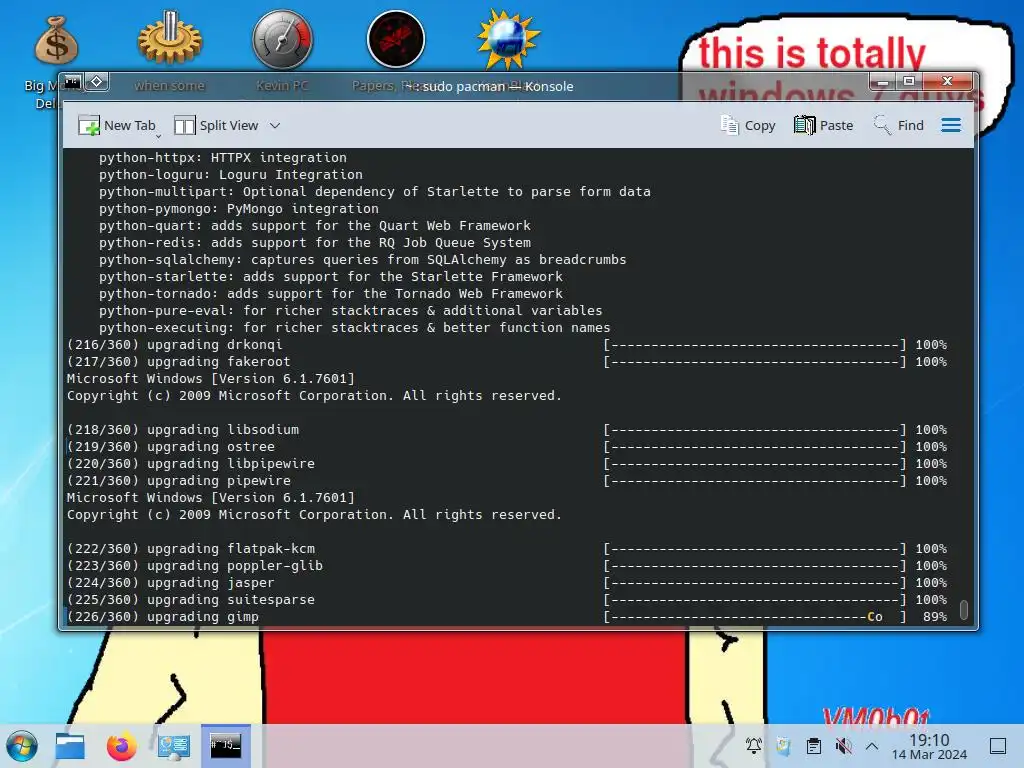The width and height of the screenshot is (1024, 768).
Task: Click the show desktop button
Action: 998,746
